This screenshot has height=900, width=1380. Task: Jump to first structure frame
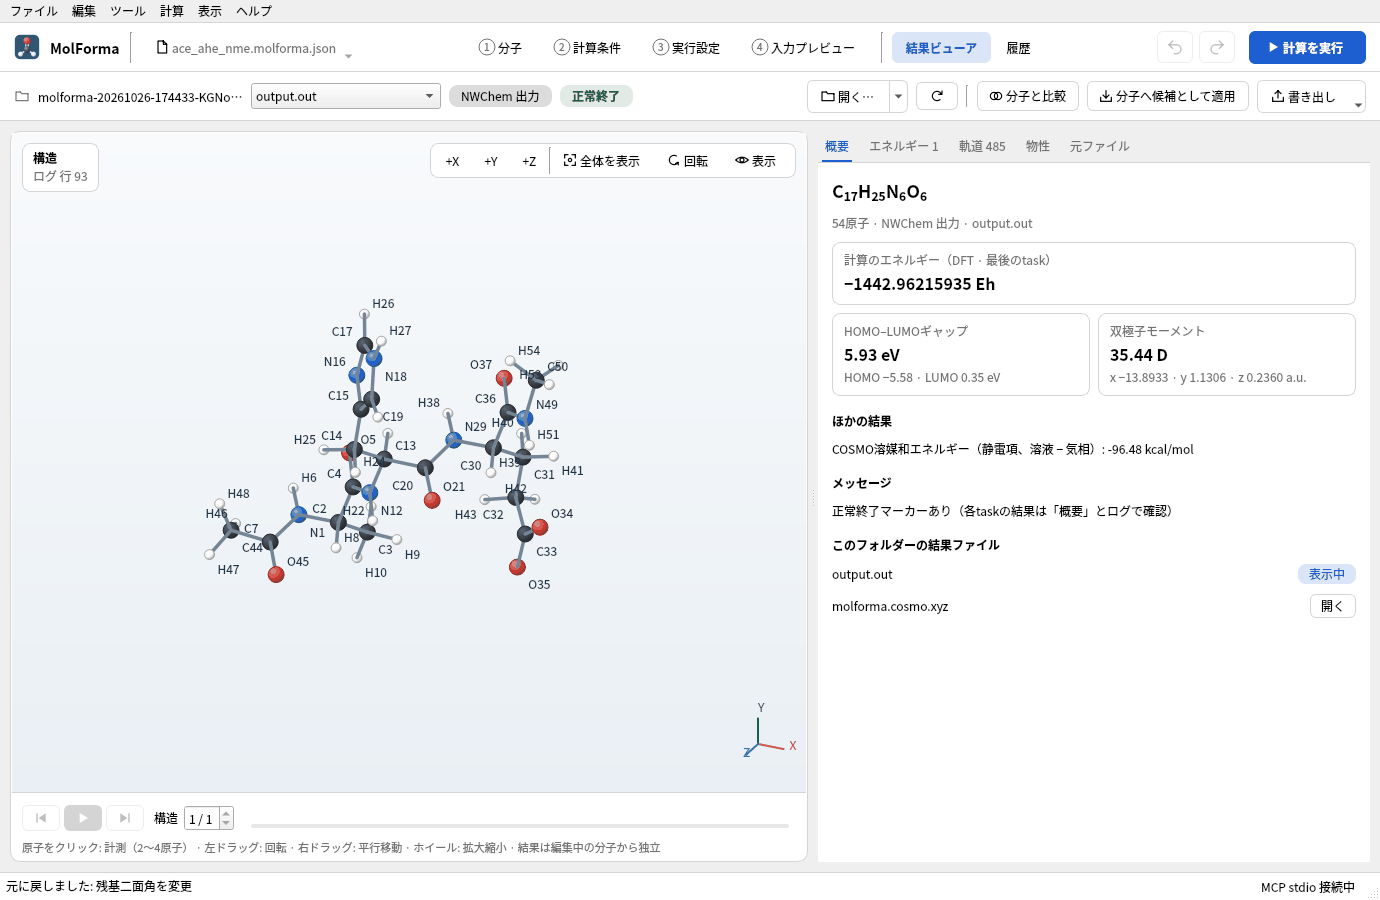[x=41, y=818]
